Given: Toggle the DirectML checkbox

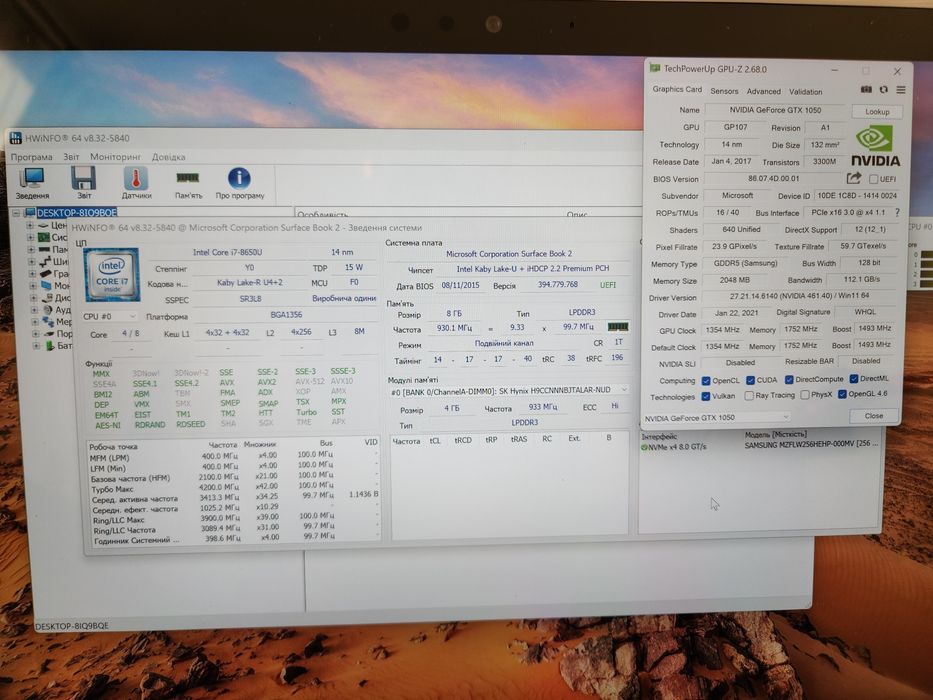Looking at the screenshot, I should [854, 379].
